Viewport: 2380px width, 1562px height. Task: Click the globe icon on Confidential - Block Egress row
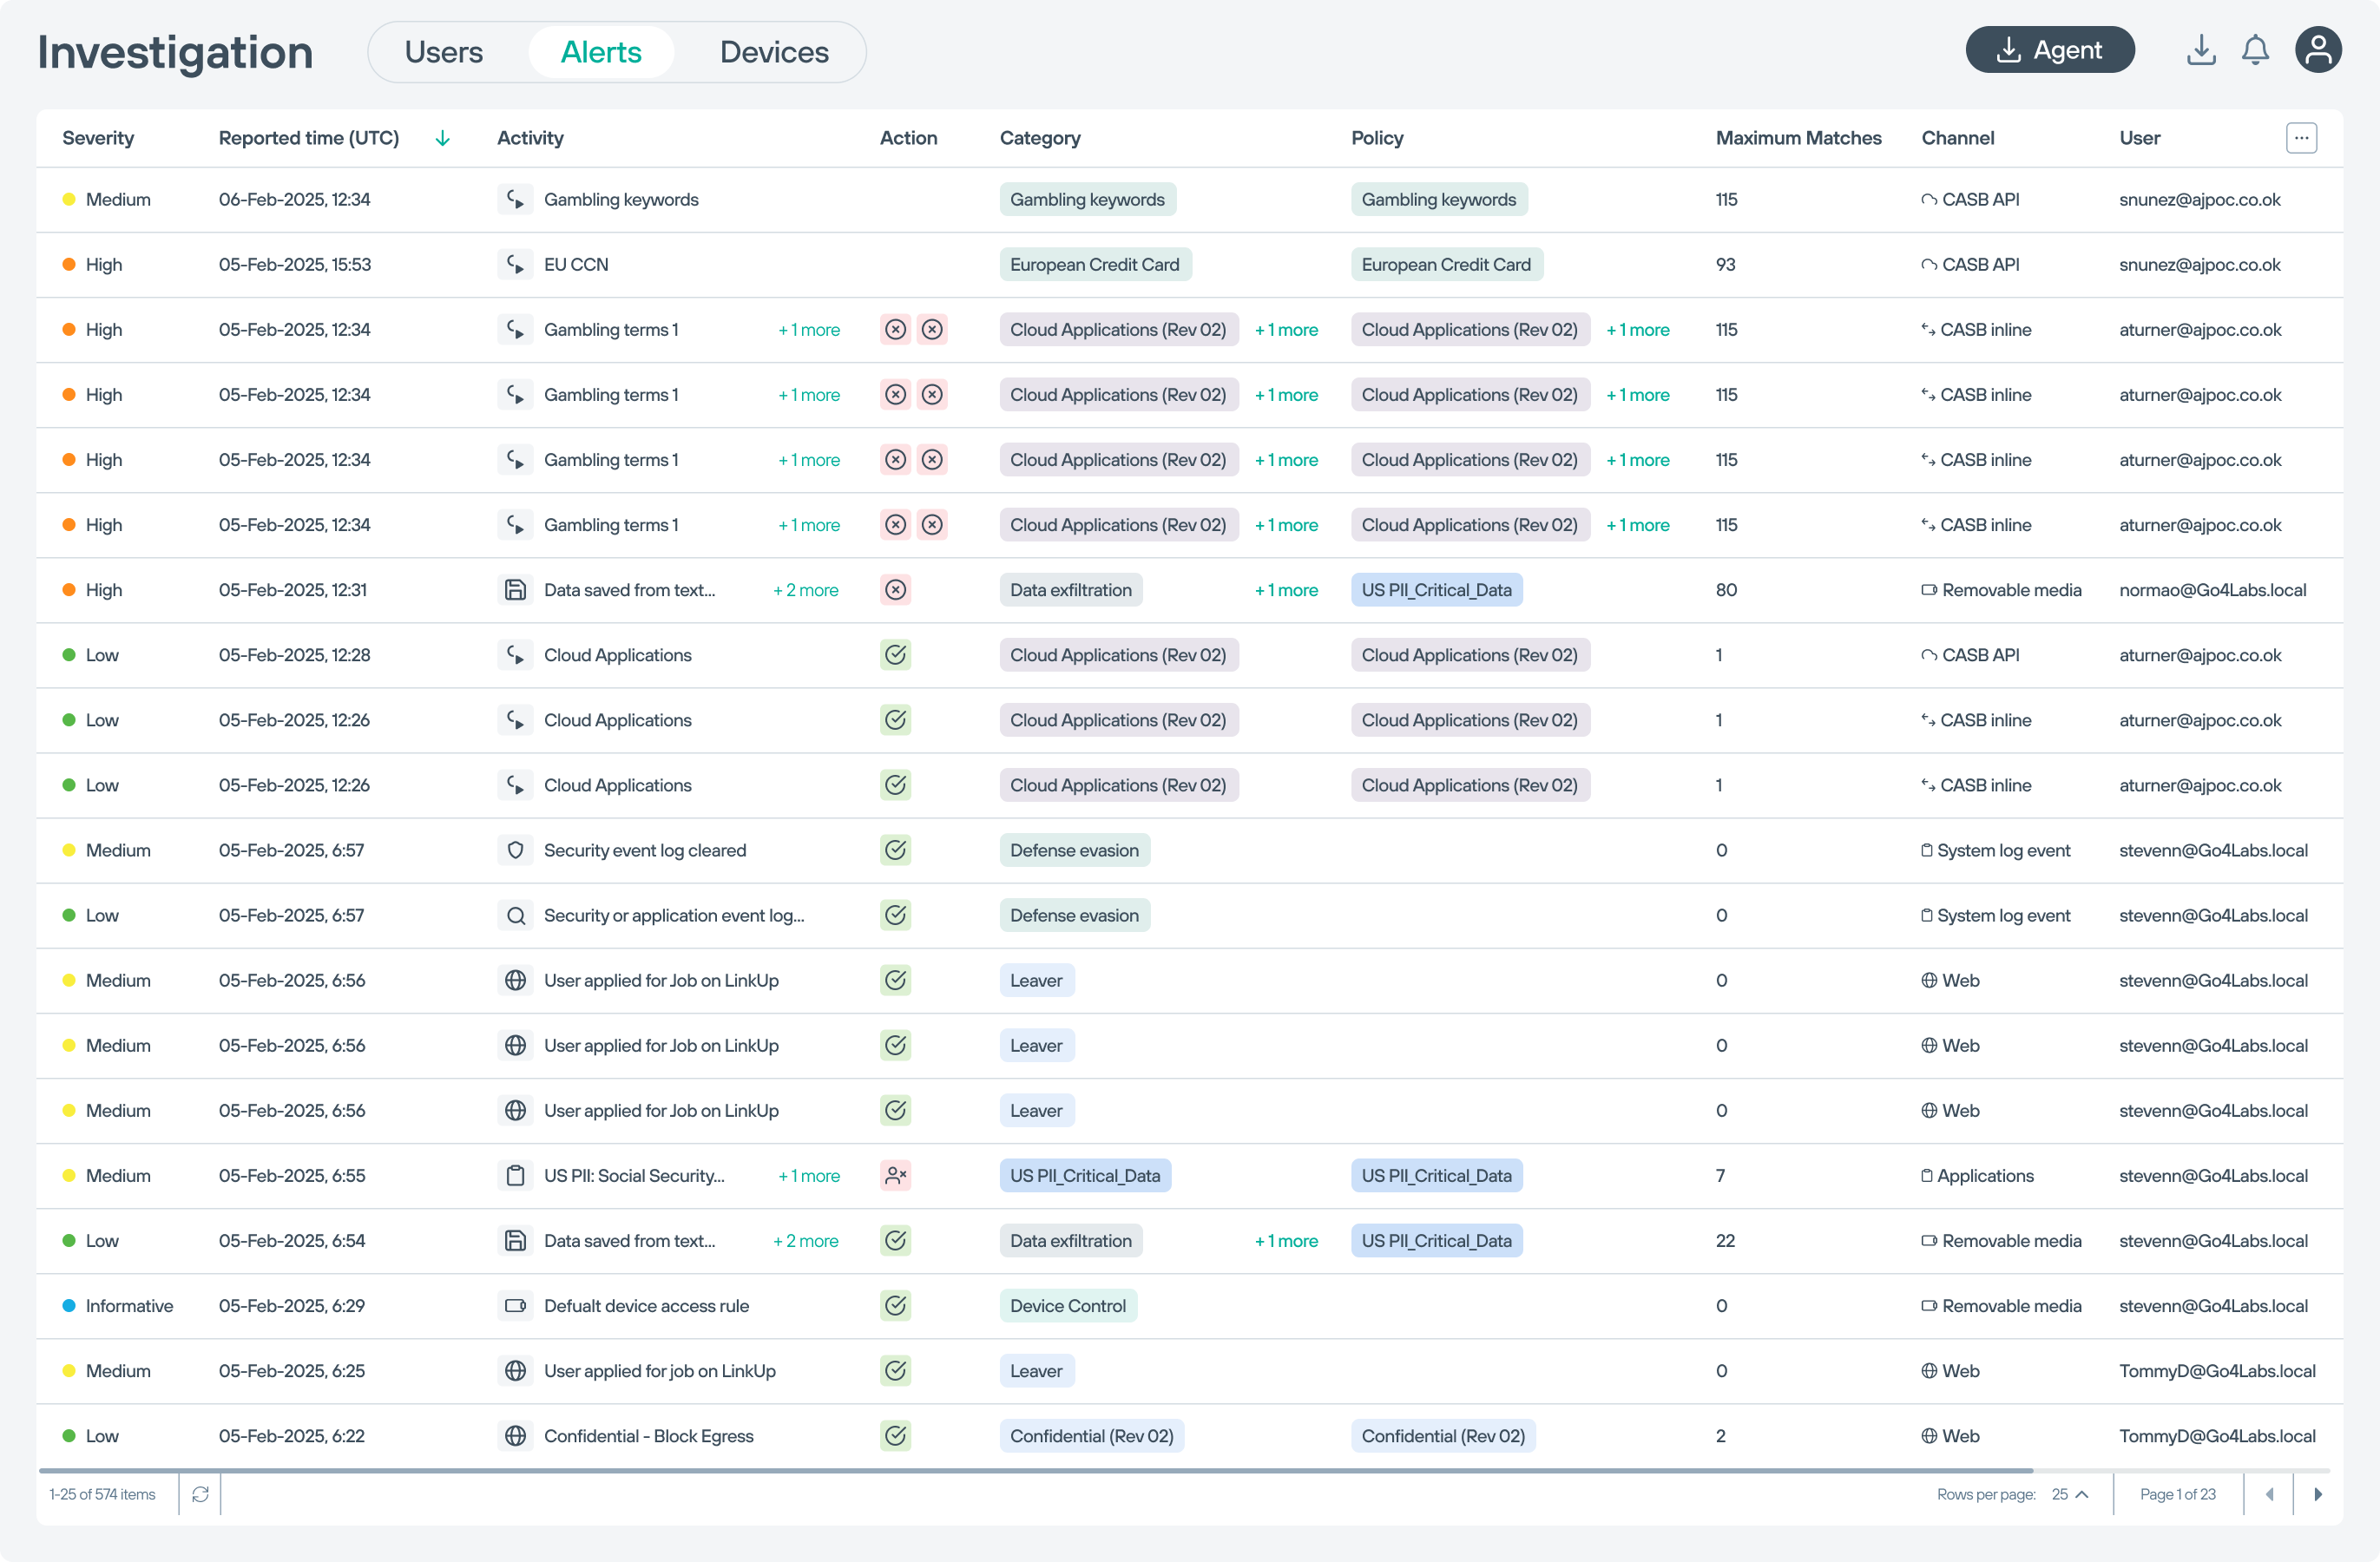click(515, 1436)
